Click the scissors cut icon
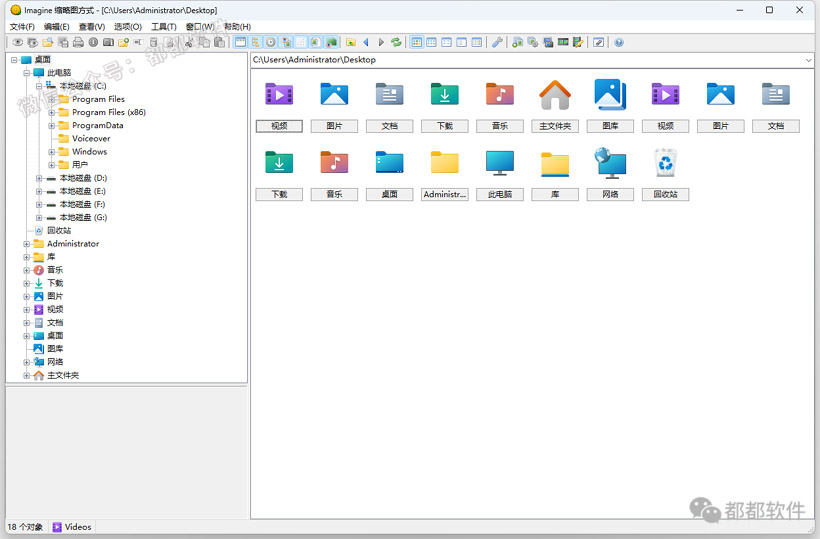 tap(189, 42)
